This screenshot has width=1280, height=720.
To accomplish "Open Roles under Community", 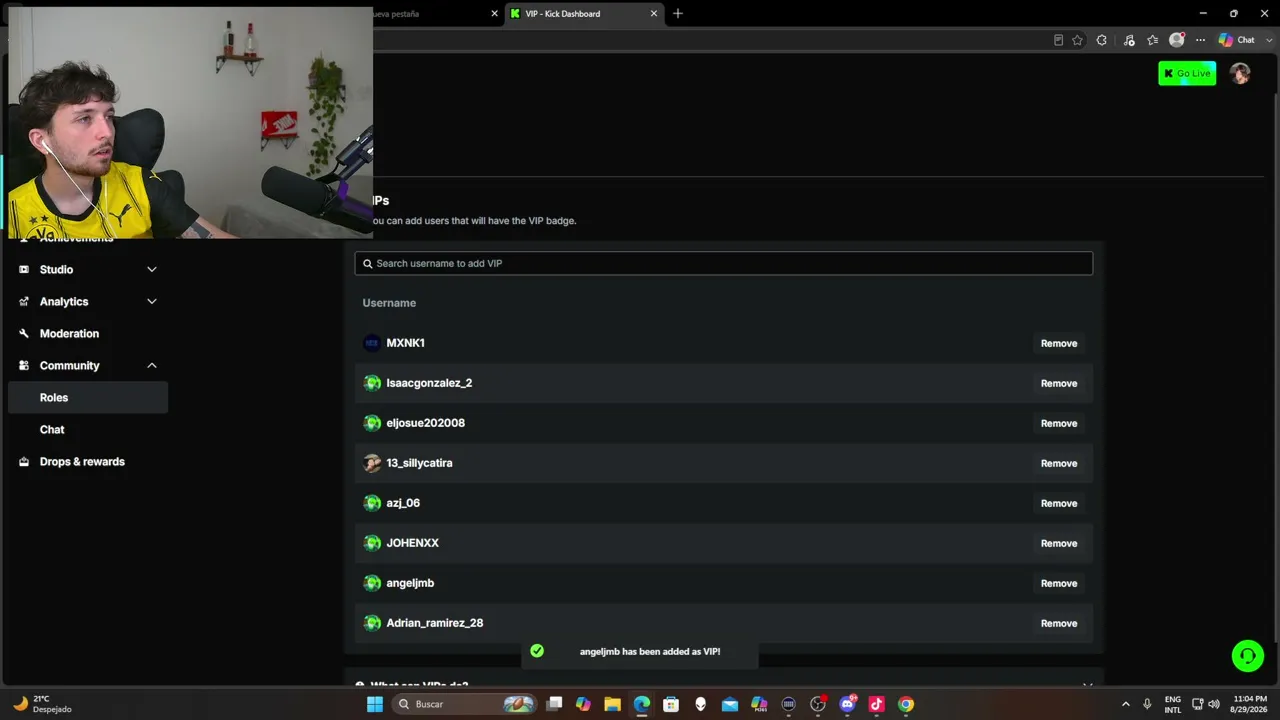I will tap(88, 397).
